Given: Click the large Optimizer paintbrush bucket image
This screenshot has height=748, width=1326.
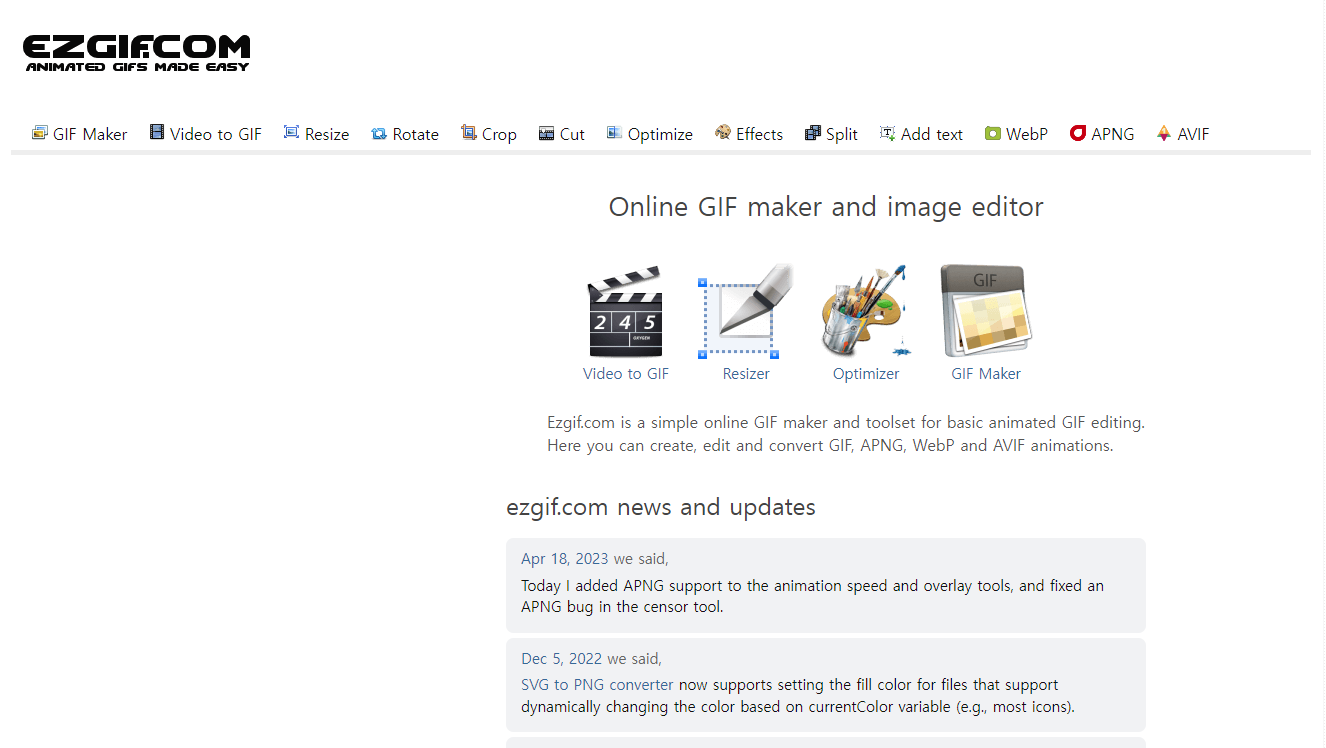Looking at the screenshot, I should (866, 311).
